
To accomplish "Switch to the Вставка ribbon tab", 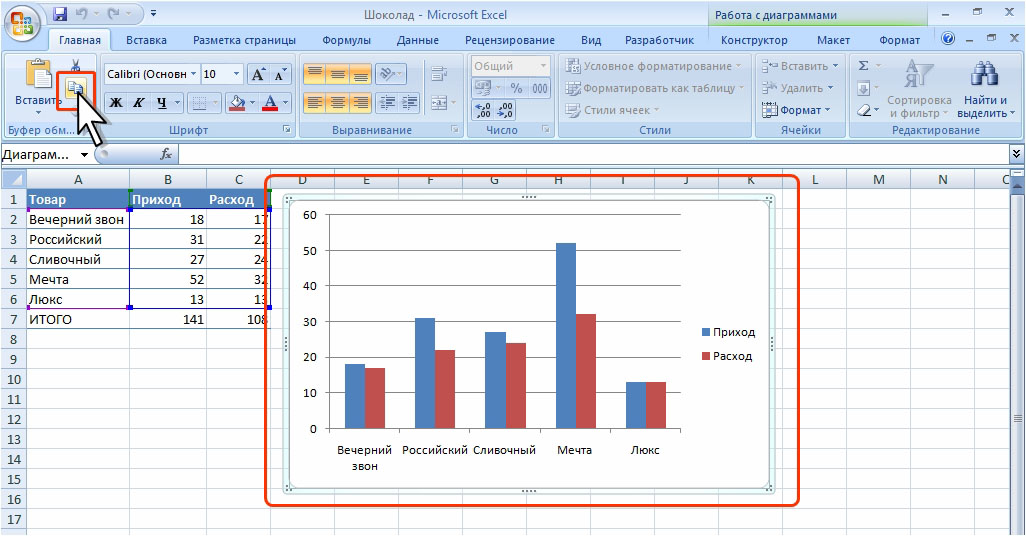I will pos(146,40).
